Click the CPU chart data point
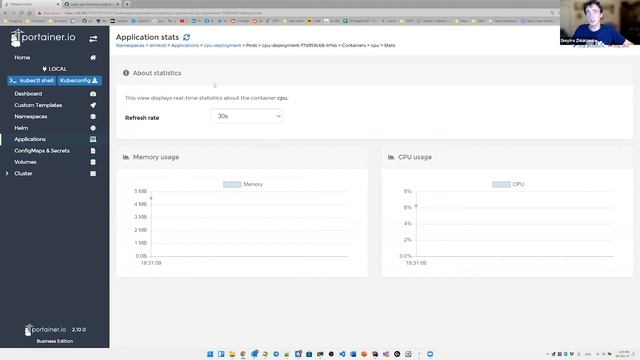Screen dimensions: 640x360 [416, 206]
